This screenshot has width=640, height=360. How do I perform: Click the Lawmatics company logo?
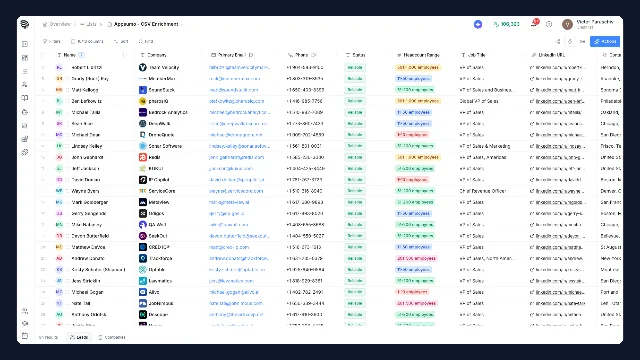pos(142,281)
